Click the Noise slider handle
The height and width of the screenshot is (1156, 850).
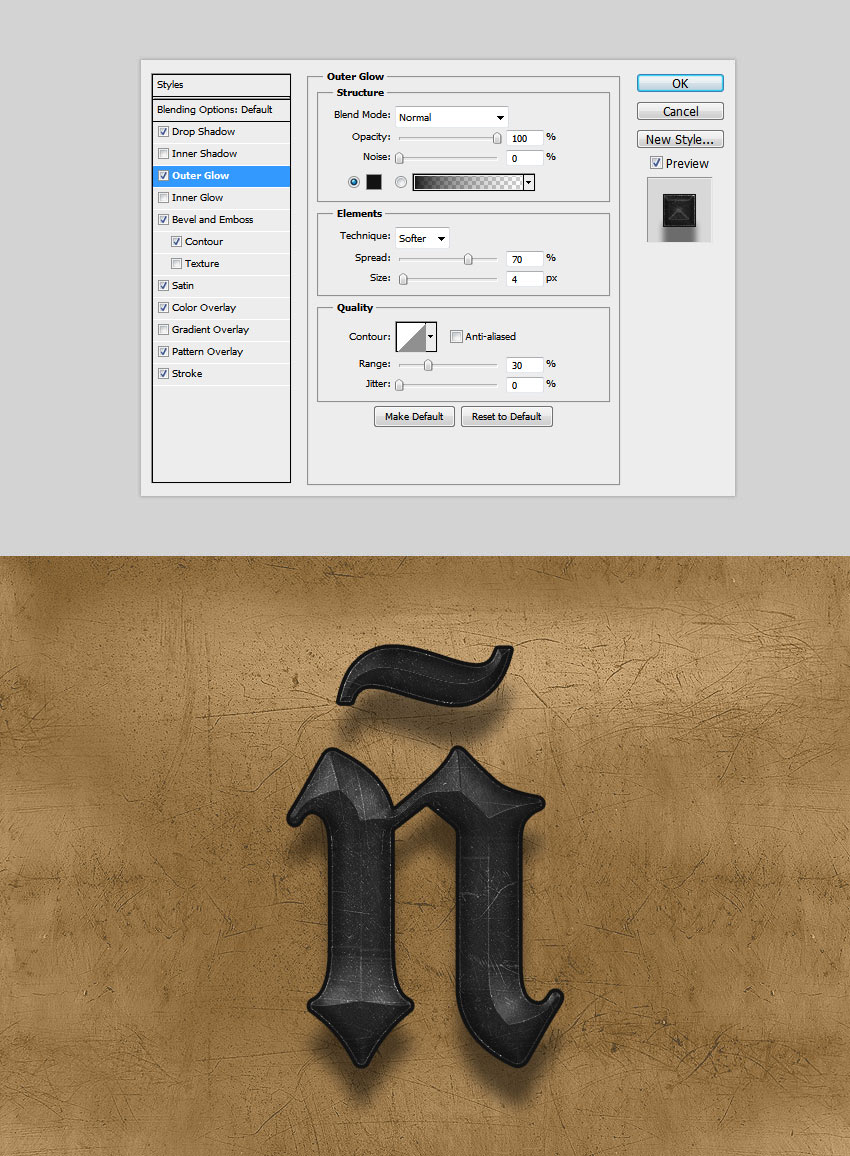pyautogui.click(x=400, y=158)
